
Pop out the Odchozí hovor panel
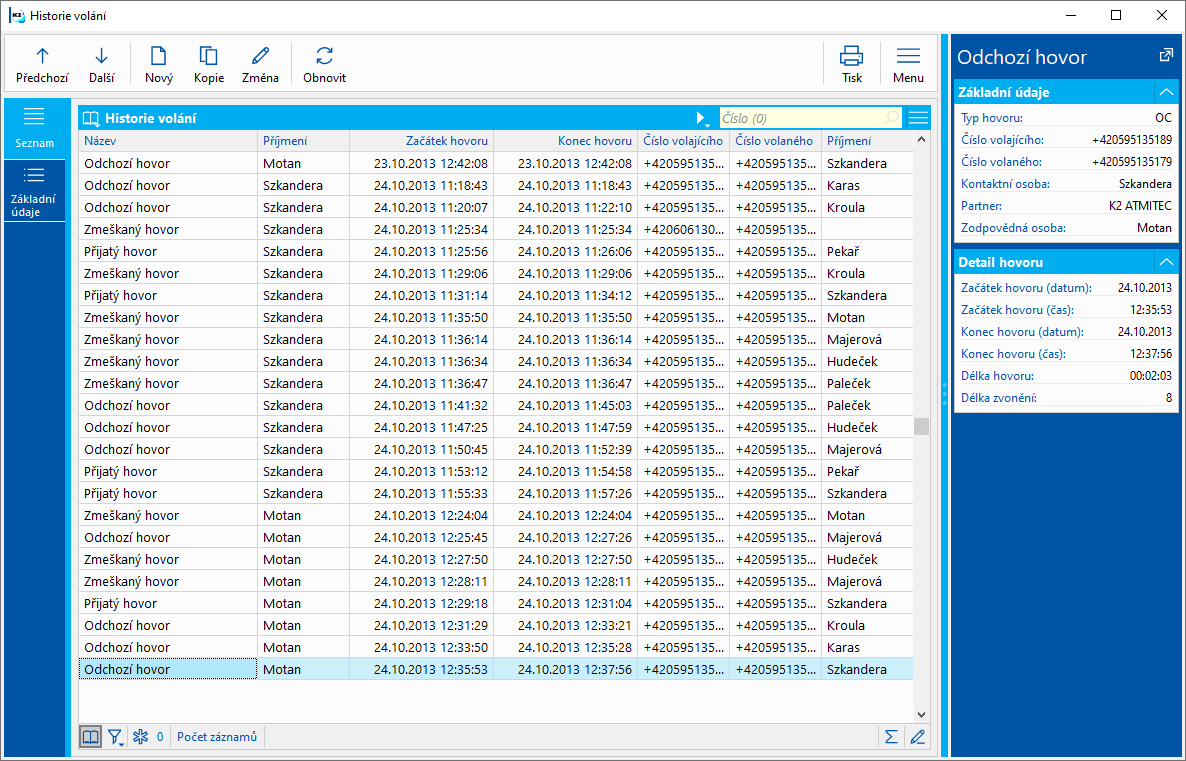click(1166, 56)
